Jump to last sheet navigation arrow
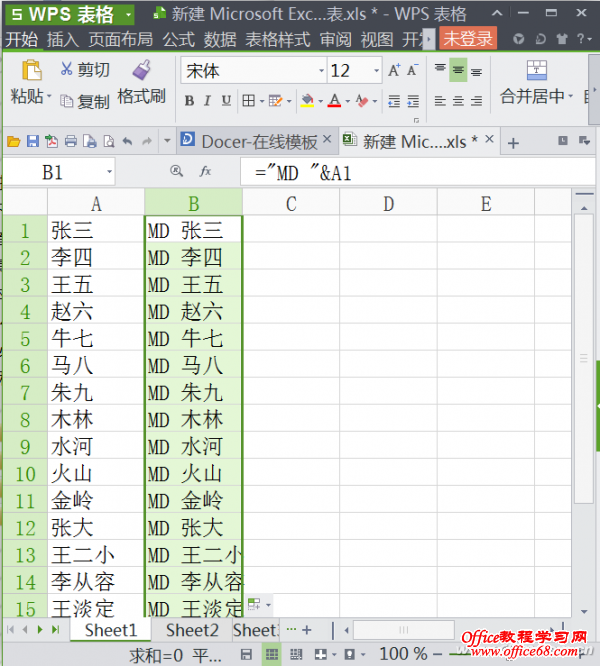 pos(55,629)
